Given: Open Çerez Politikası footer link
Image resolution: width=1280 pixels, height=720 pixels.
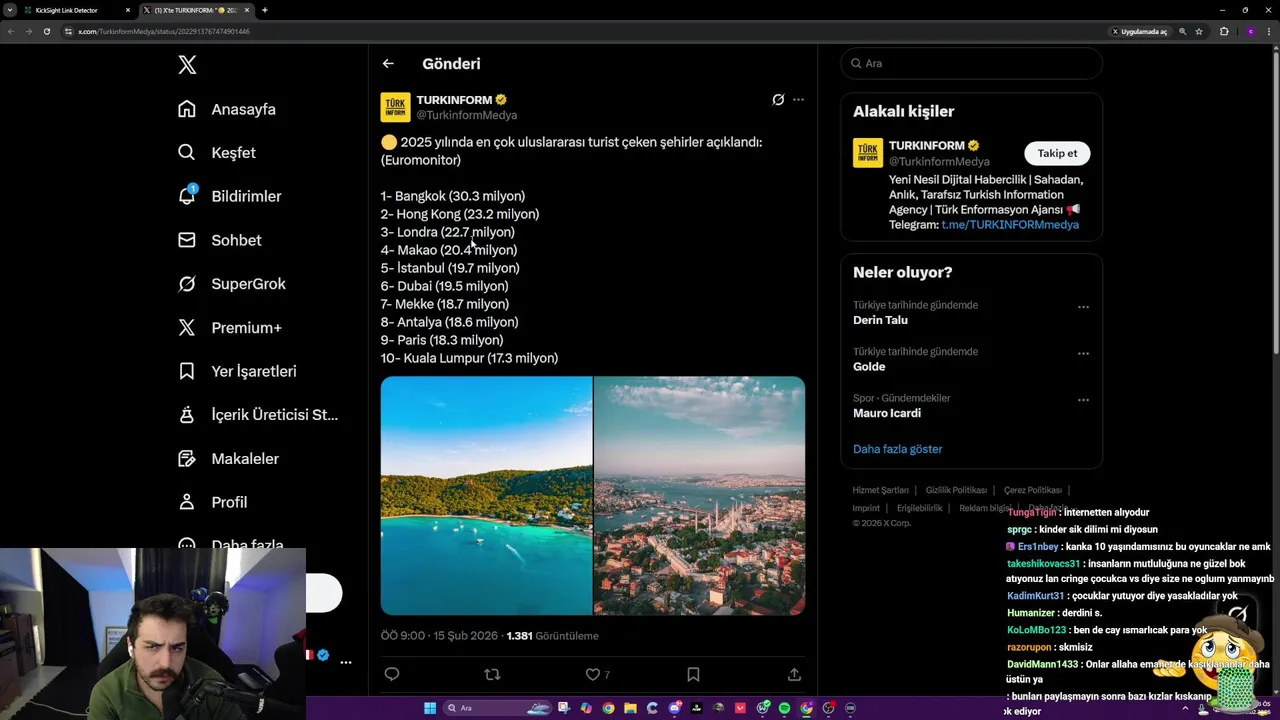Looking at the screenshot, I should [x=1033, y=490].
